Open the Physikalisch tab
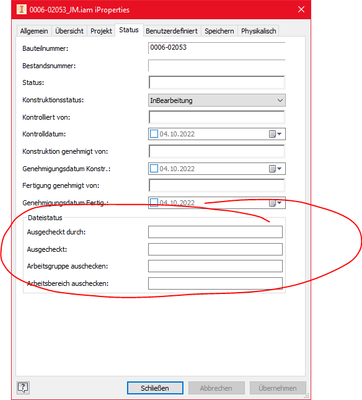Image resolution: width=362 pixels, height=400 pixels. tap(259, 31)
